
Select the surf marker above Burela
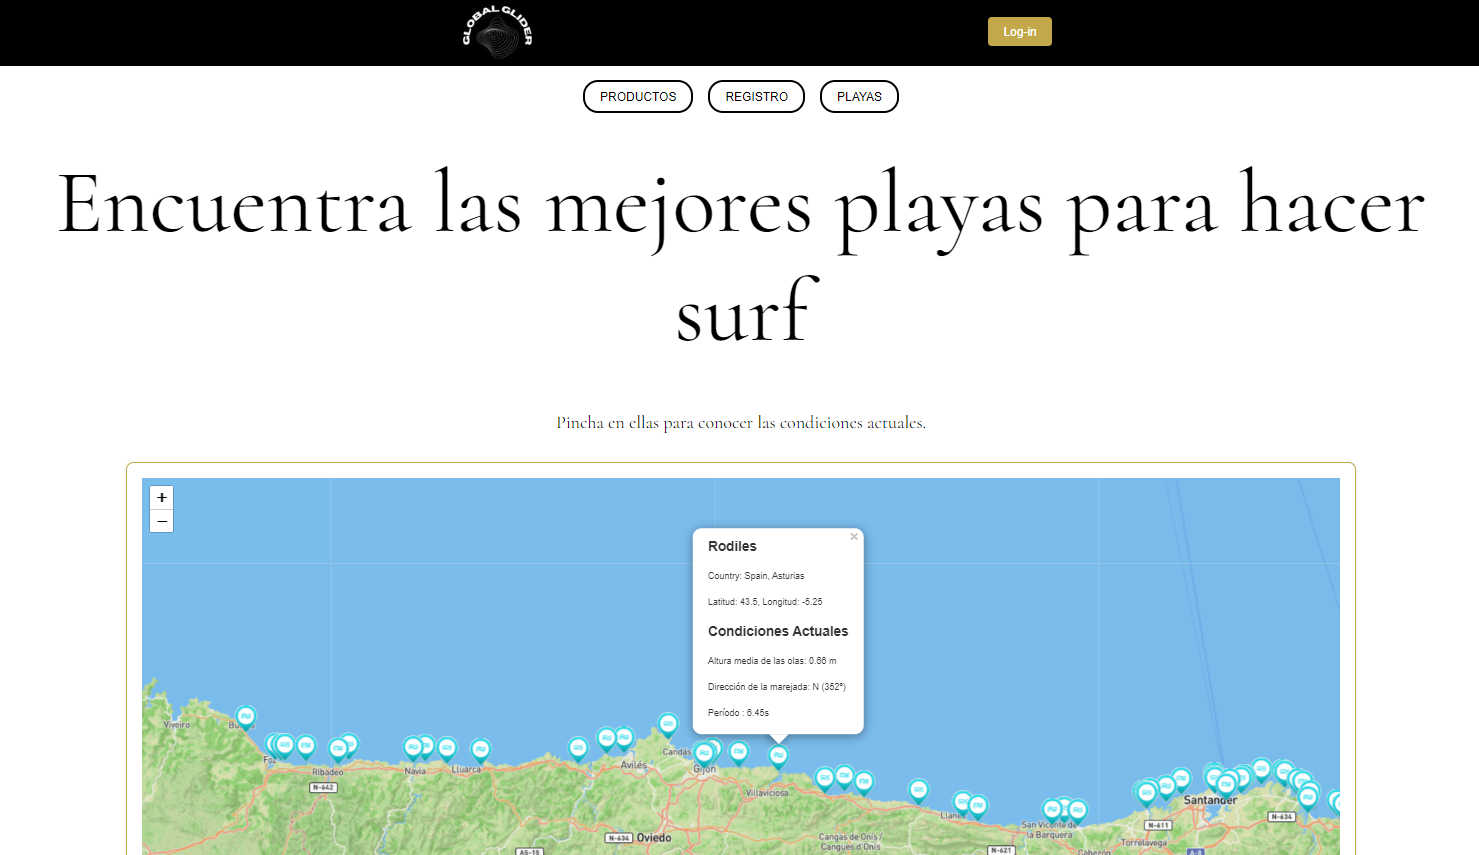pos(246,717)
